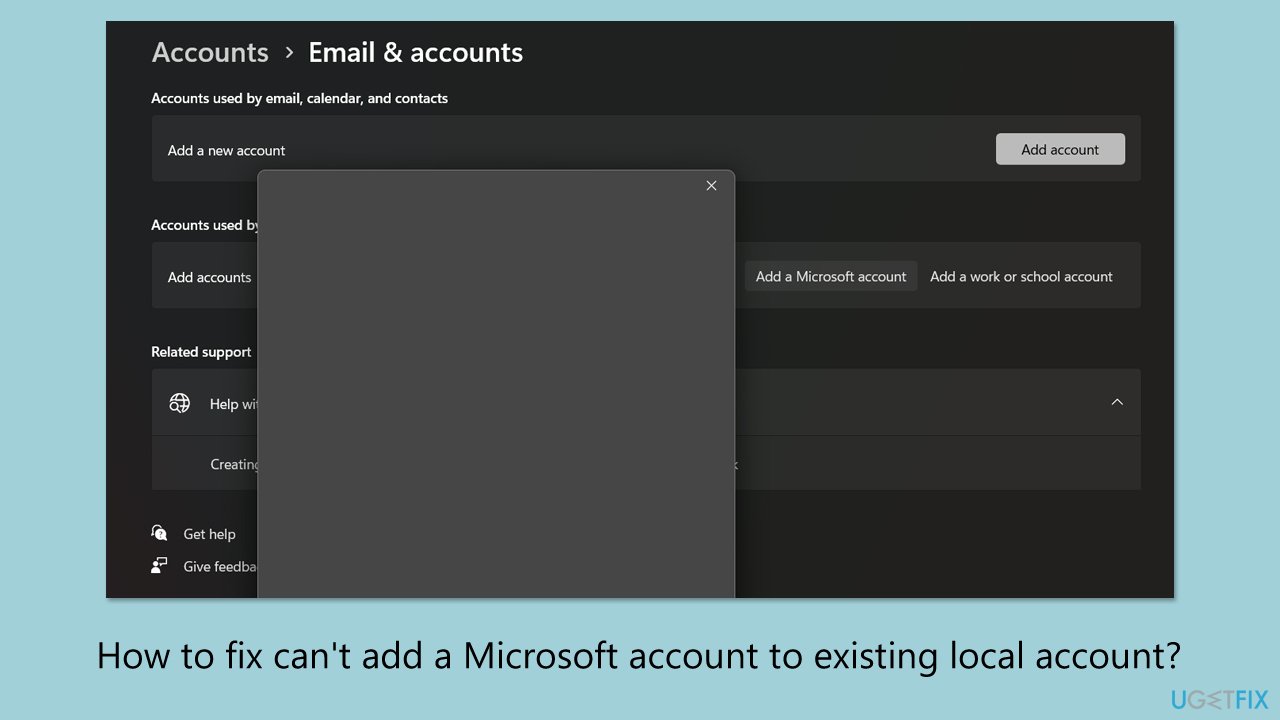Go back to Accounts breadcrumb

(x=210, y=52)
